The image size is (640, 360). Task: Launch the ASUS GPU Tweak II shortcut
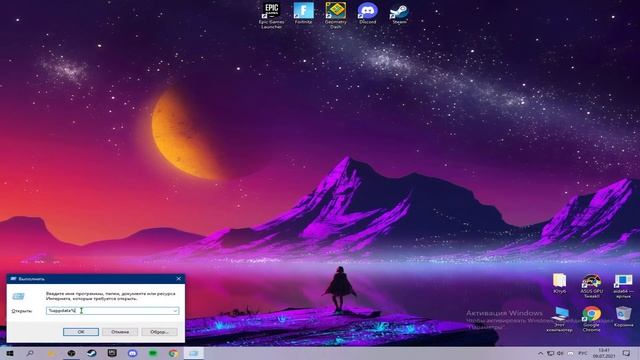(x=591, y=286)
